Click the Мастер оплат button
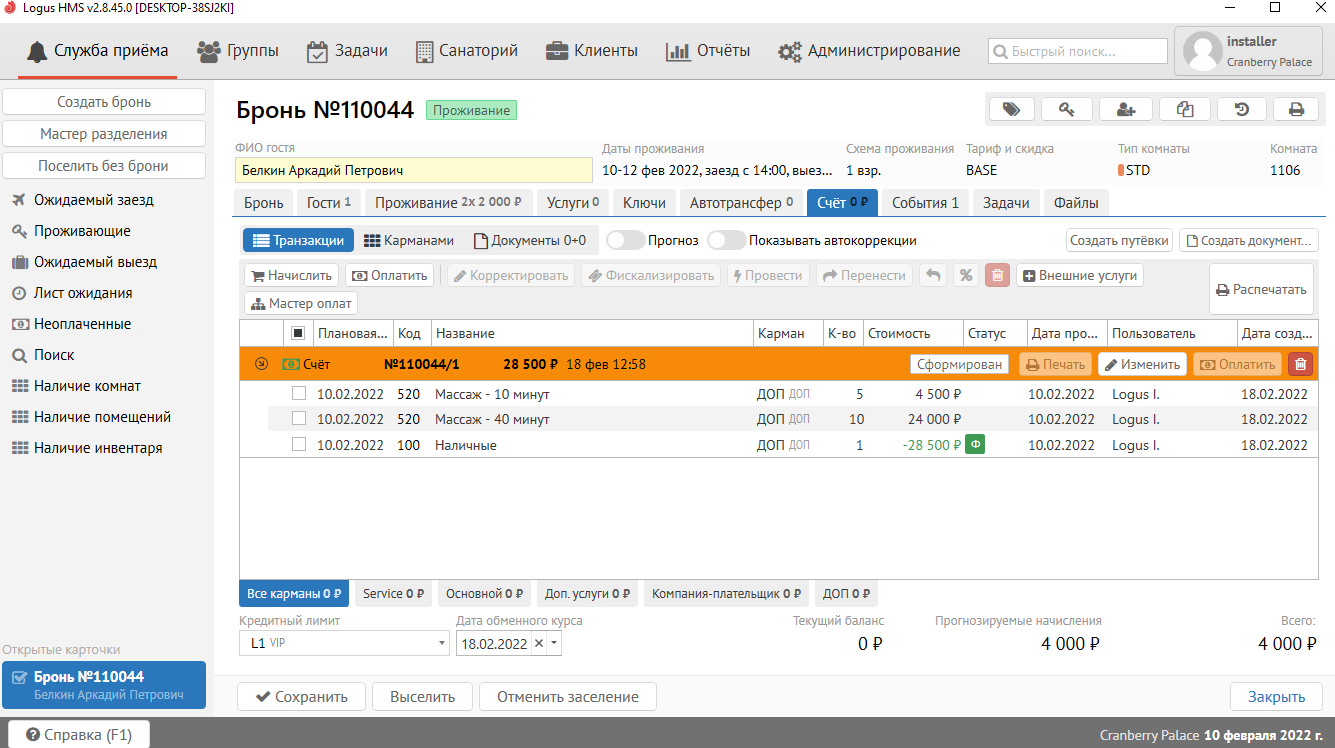This screenshot has height=748, width=1335. click(301, 303)
